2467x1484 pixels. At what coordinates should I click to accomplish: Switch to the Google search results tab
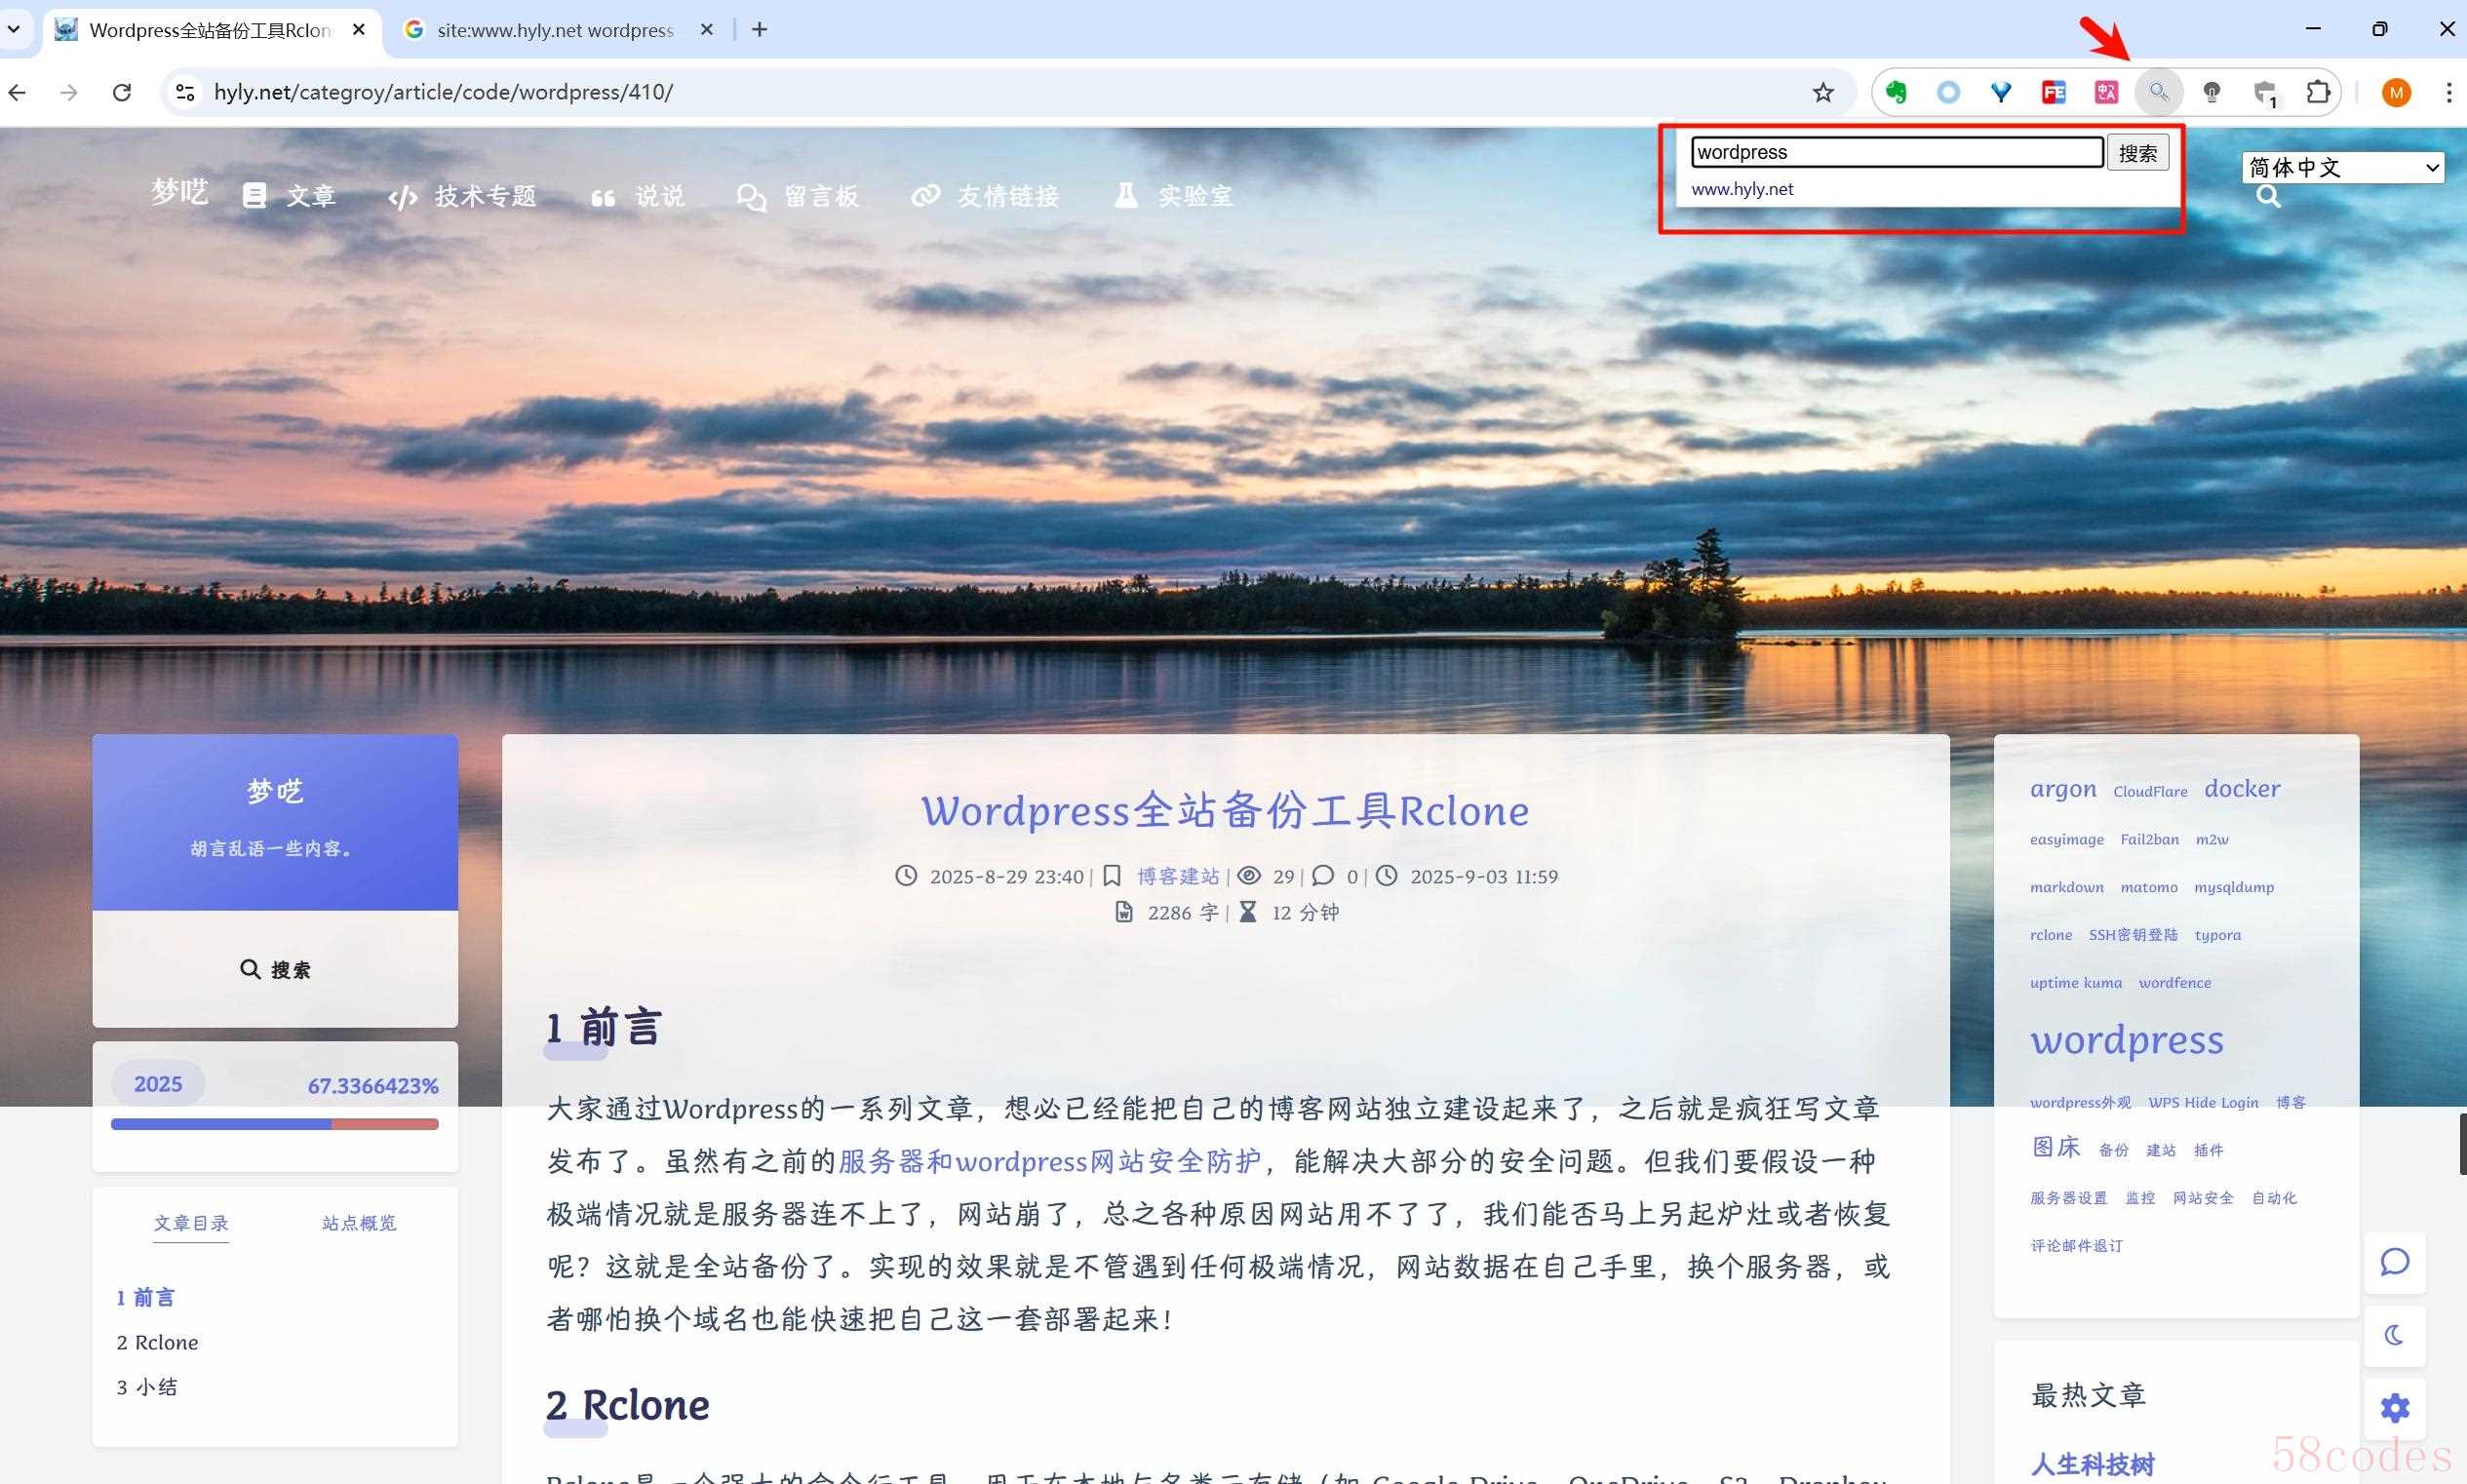pyautogui.click(x=555, y=30)
